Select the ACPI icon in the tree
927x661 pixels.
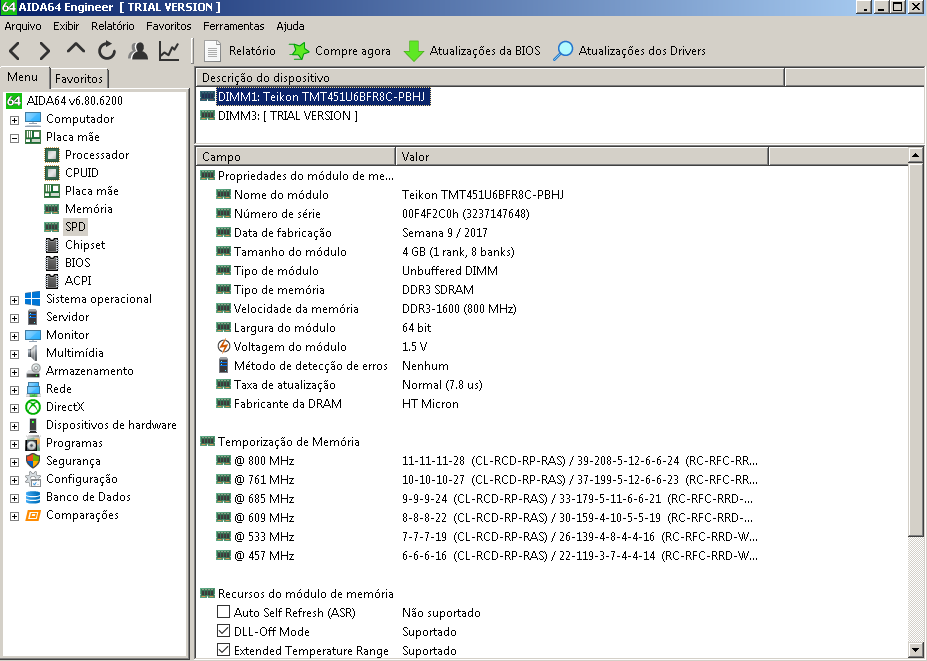click(x=52, y=281)
